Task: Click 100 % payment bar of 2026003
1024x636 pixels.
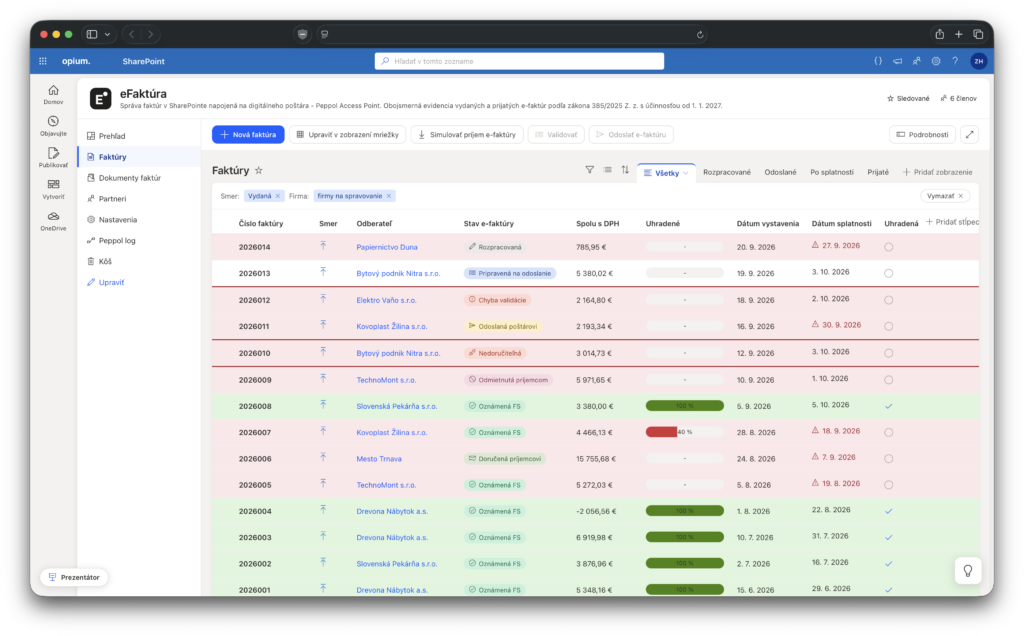Action: tap(684, 537)
